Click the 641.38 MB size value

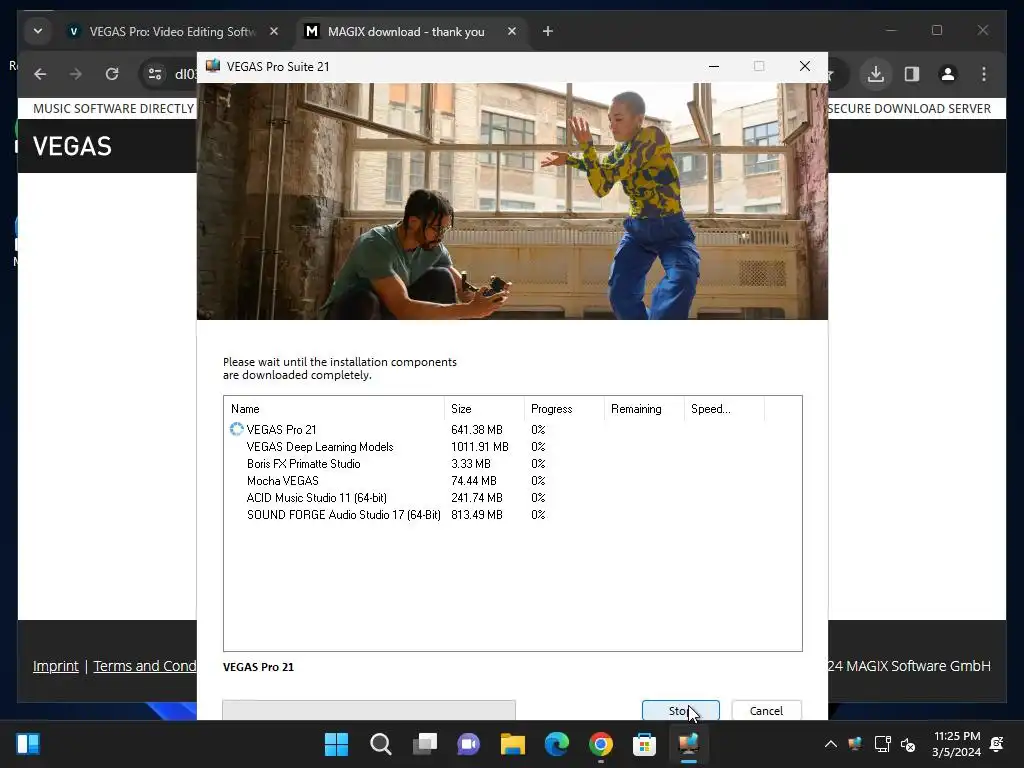[x=477, y=430]
